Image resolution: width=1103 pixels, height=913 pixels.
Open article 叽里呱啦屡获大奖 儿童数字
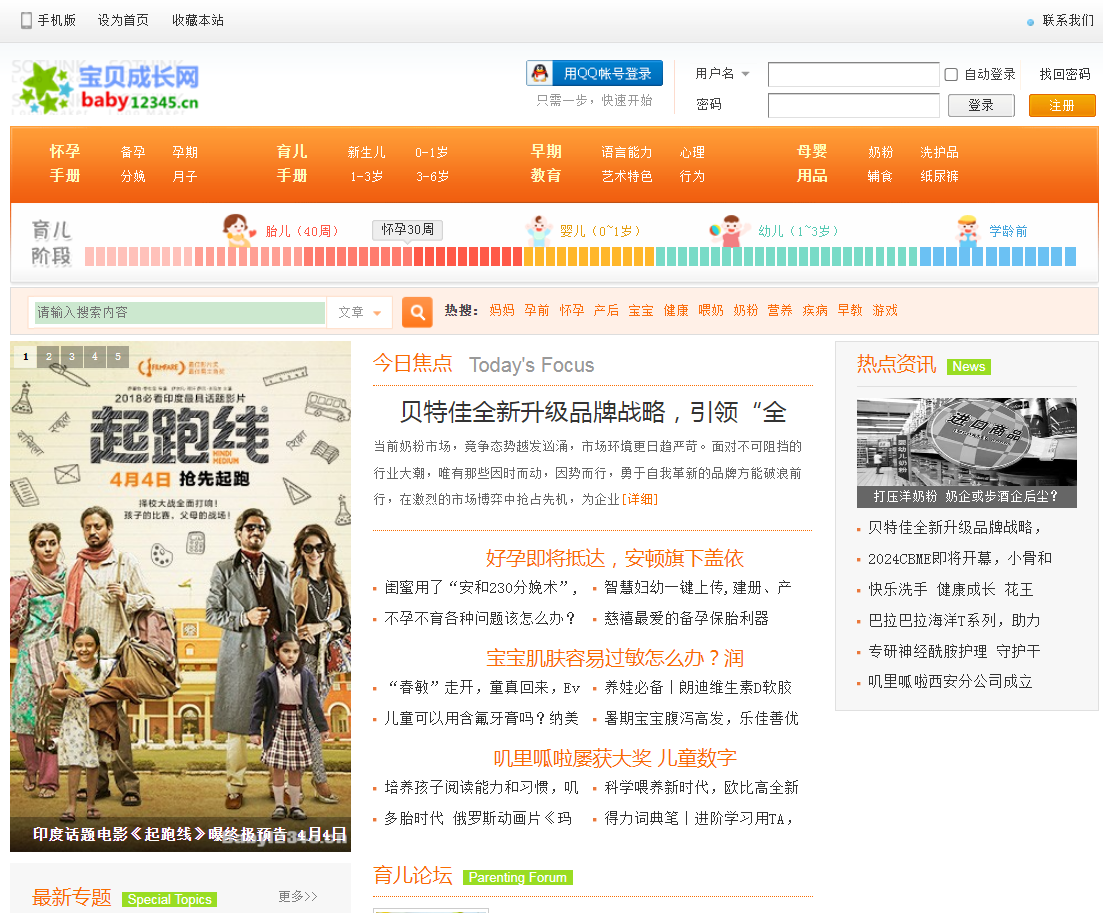615,758
